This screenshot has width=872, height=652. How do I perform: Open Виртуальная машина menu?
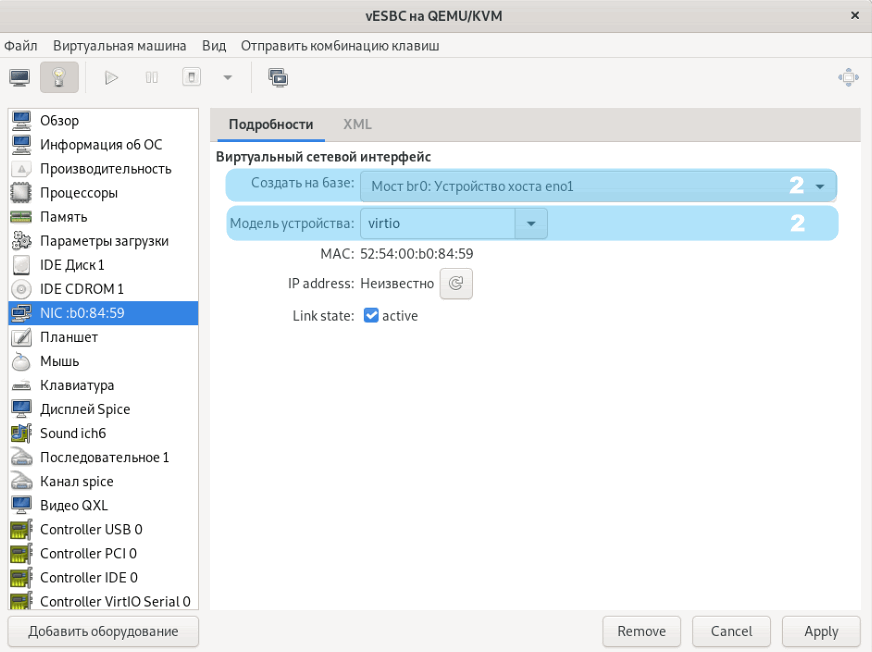120,46
